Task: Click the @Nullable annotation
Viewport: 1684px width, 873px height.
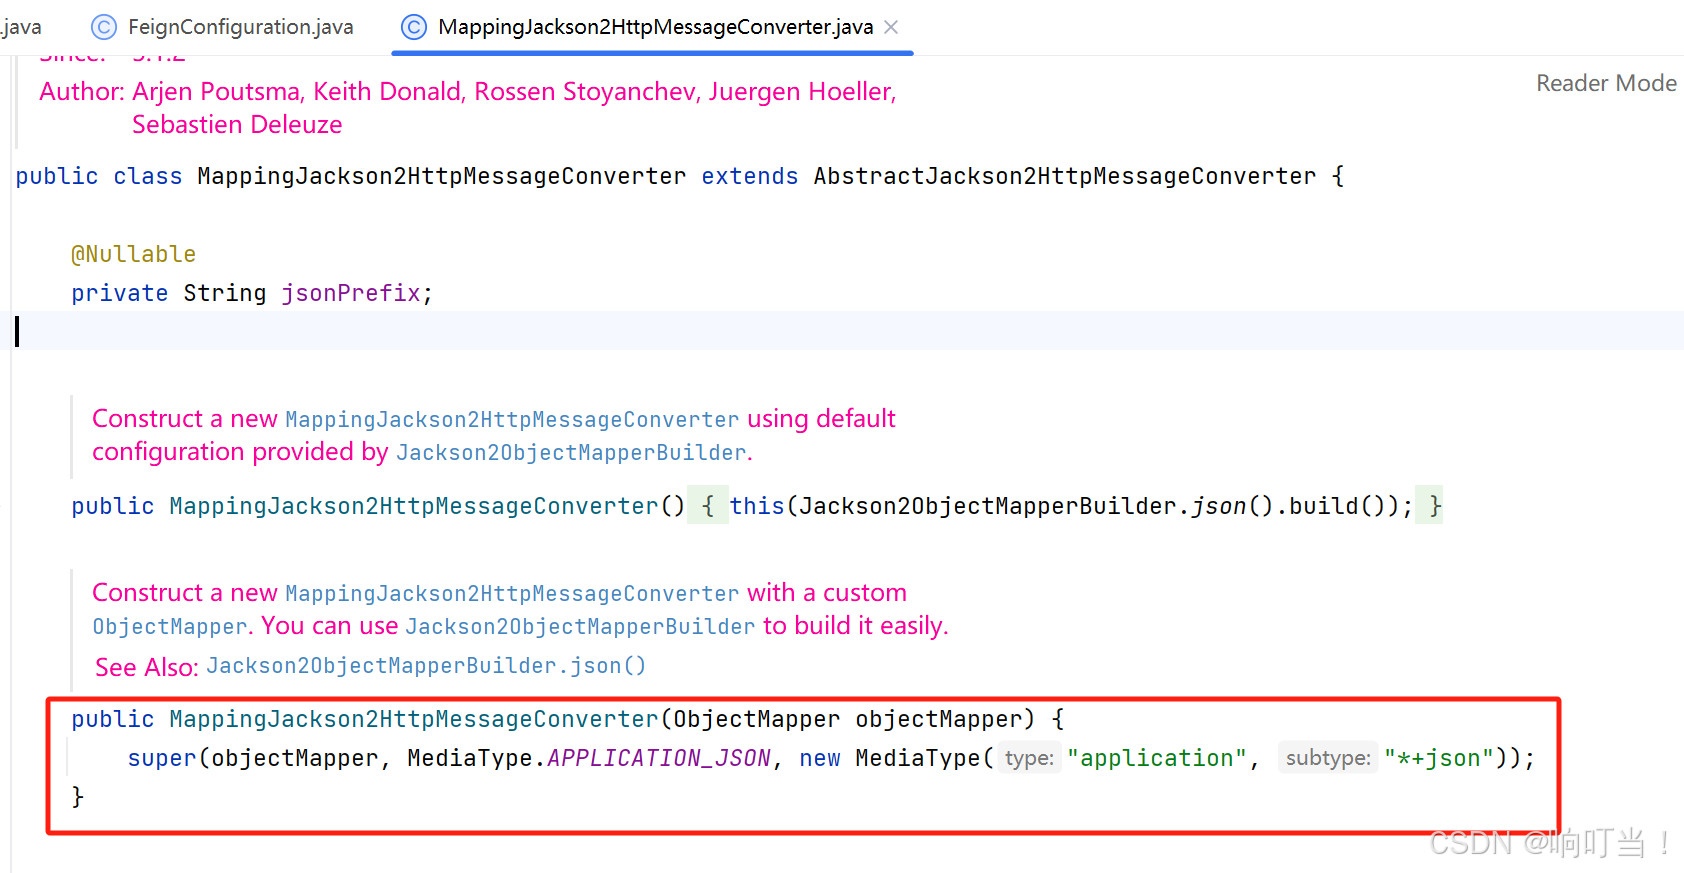Action: coord(133,254)
